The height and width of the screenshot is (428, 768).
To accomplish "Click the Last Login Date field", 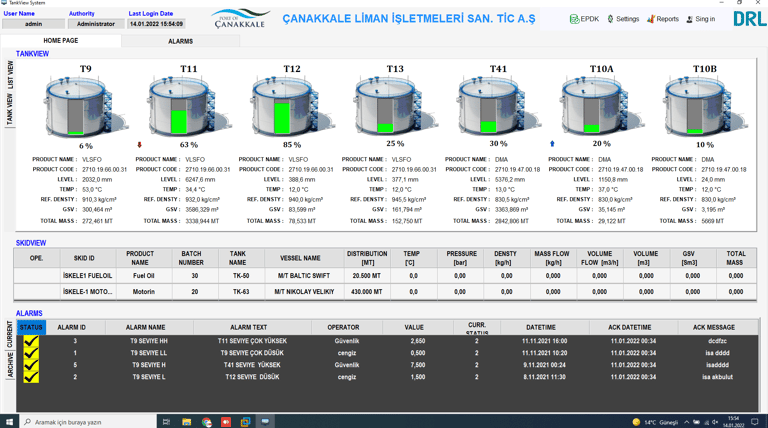I will coord(156,24).
